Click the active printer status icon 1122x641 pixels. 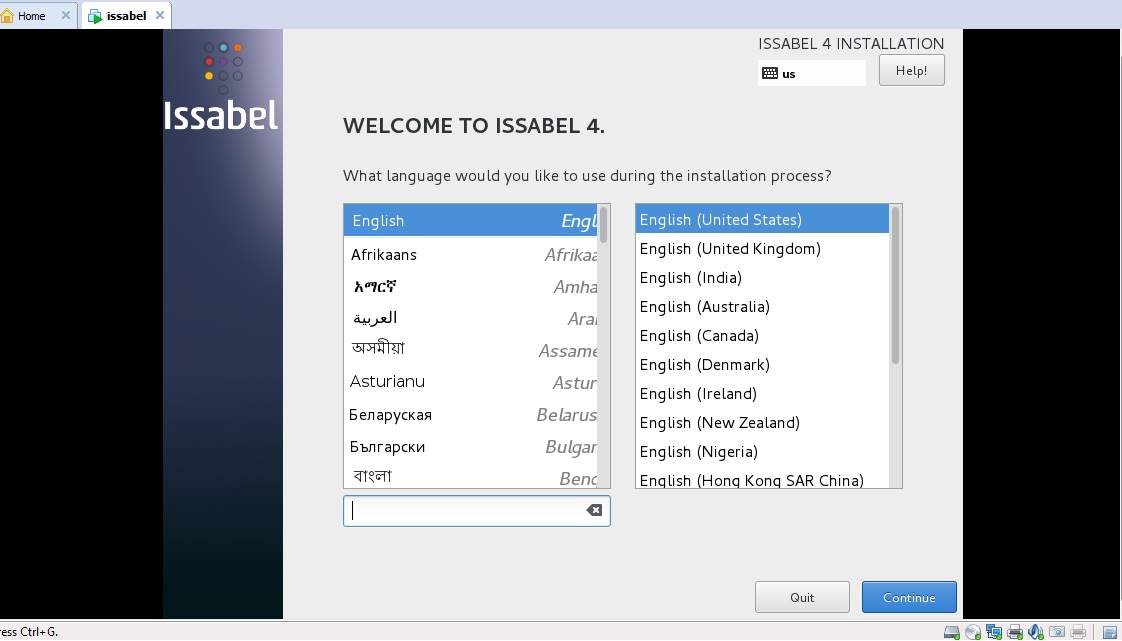(1015, 632)
